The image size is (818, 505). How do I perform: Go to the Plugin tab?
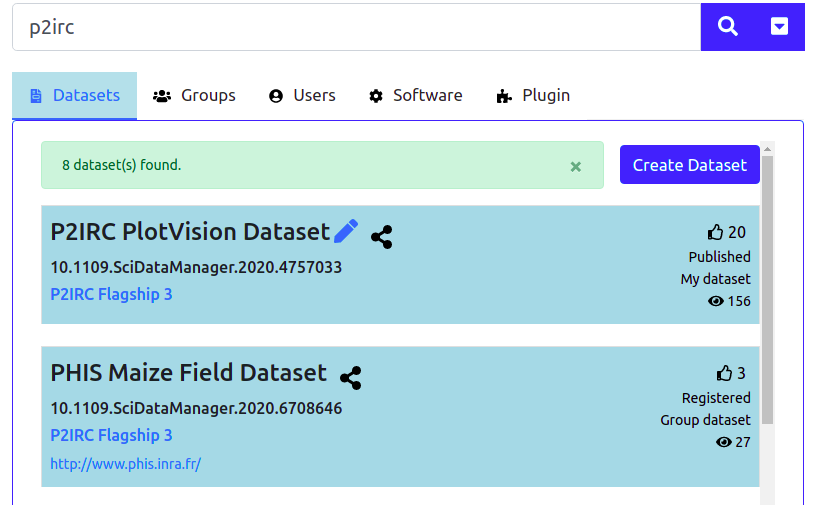pos(533,96)
